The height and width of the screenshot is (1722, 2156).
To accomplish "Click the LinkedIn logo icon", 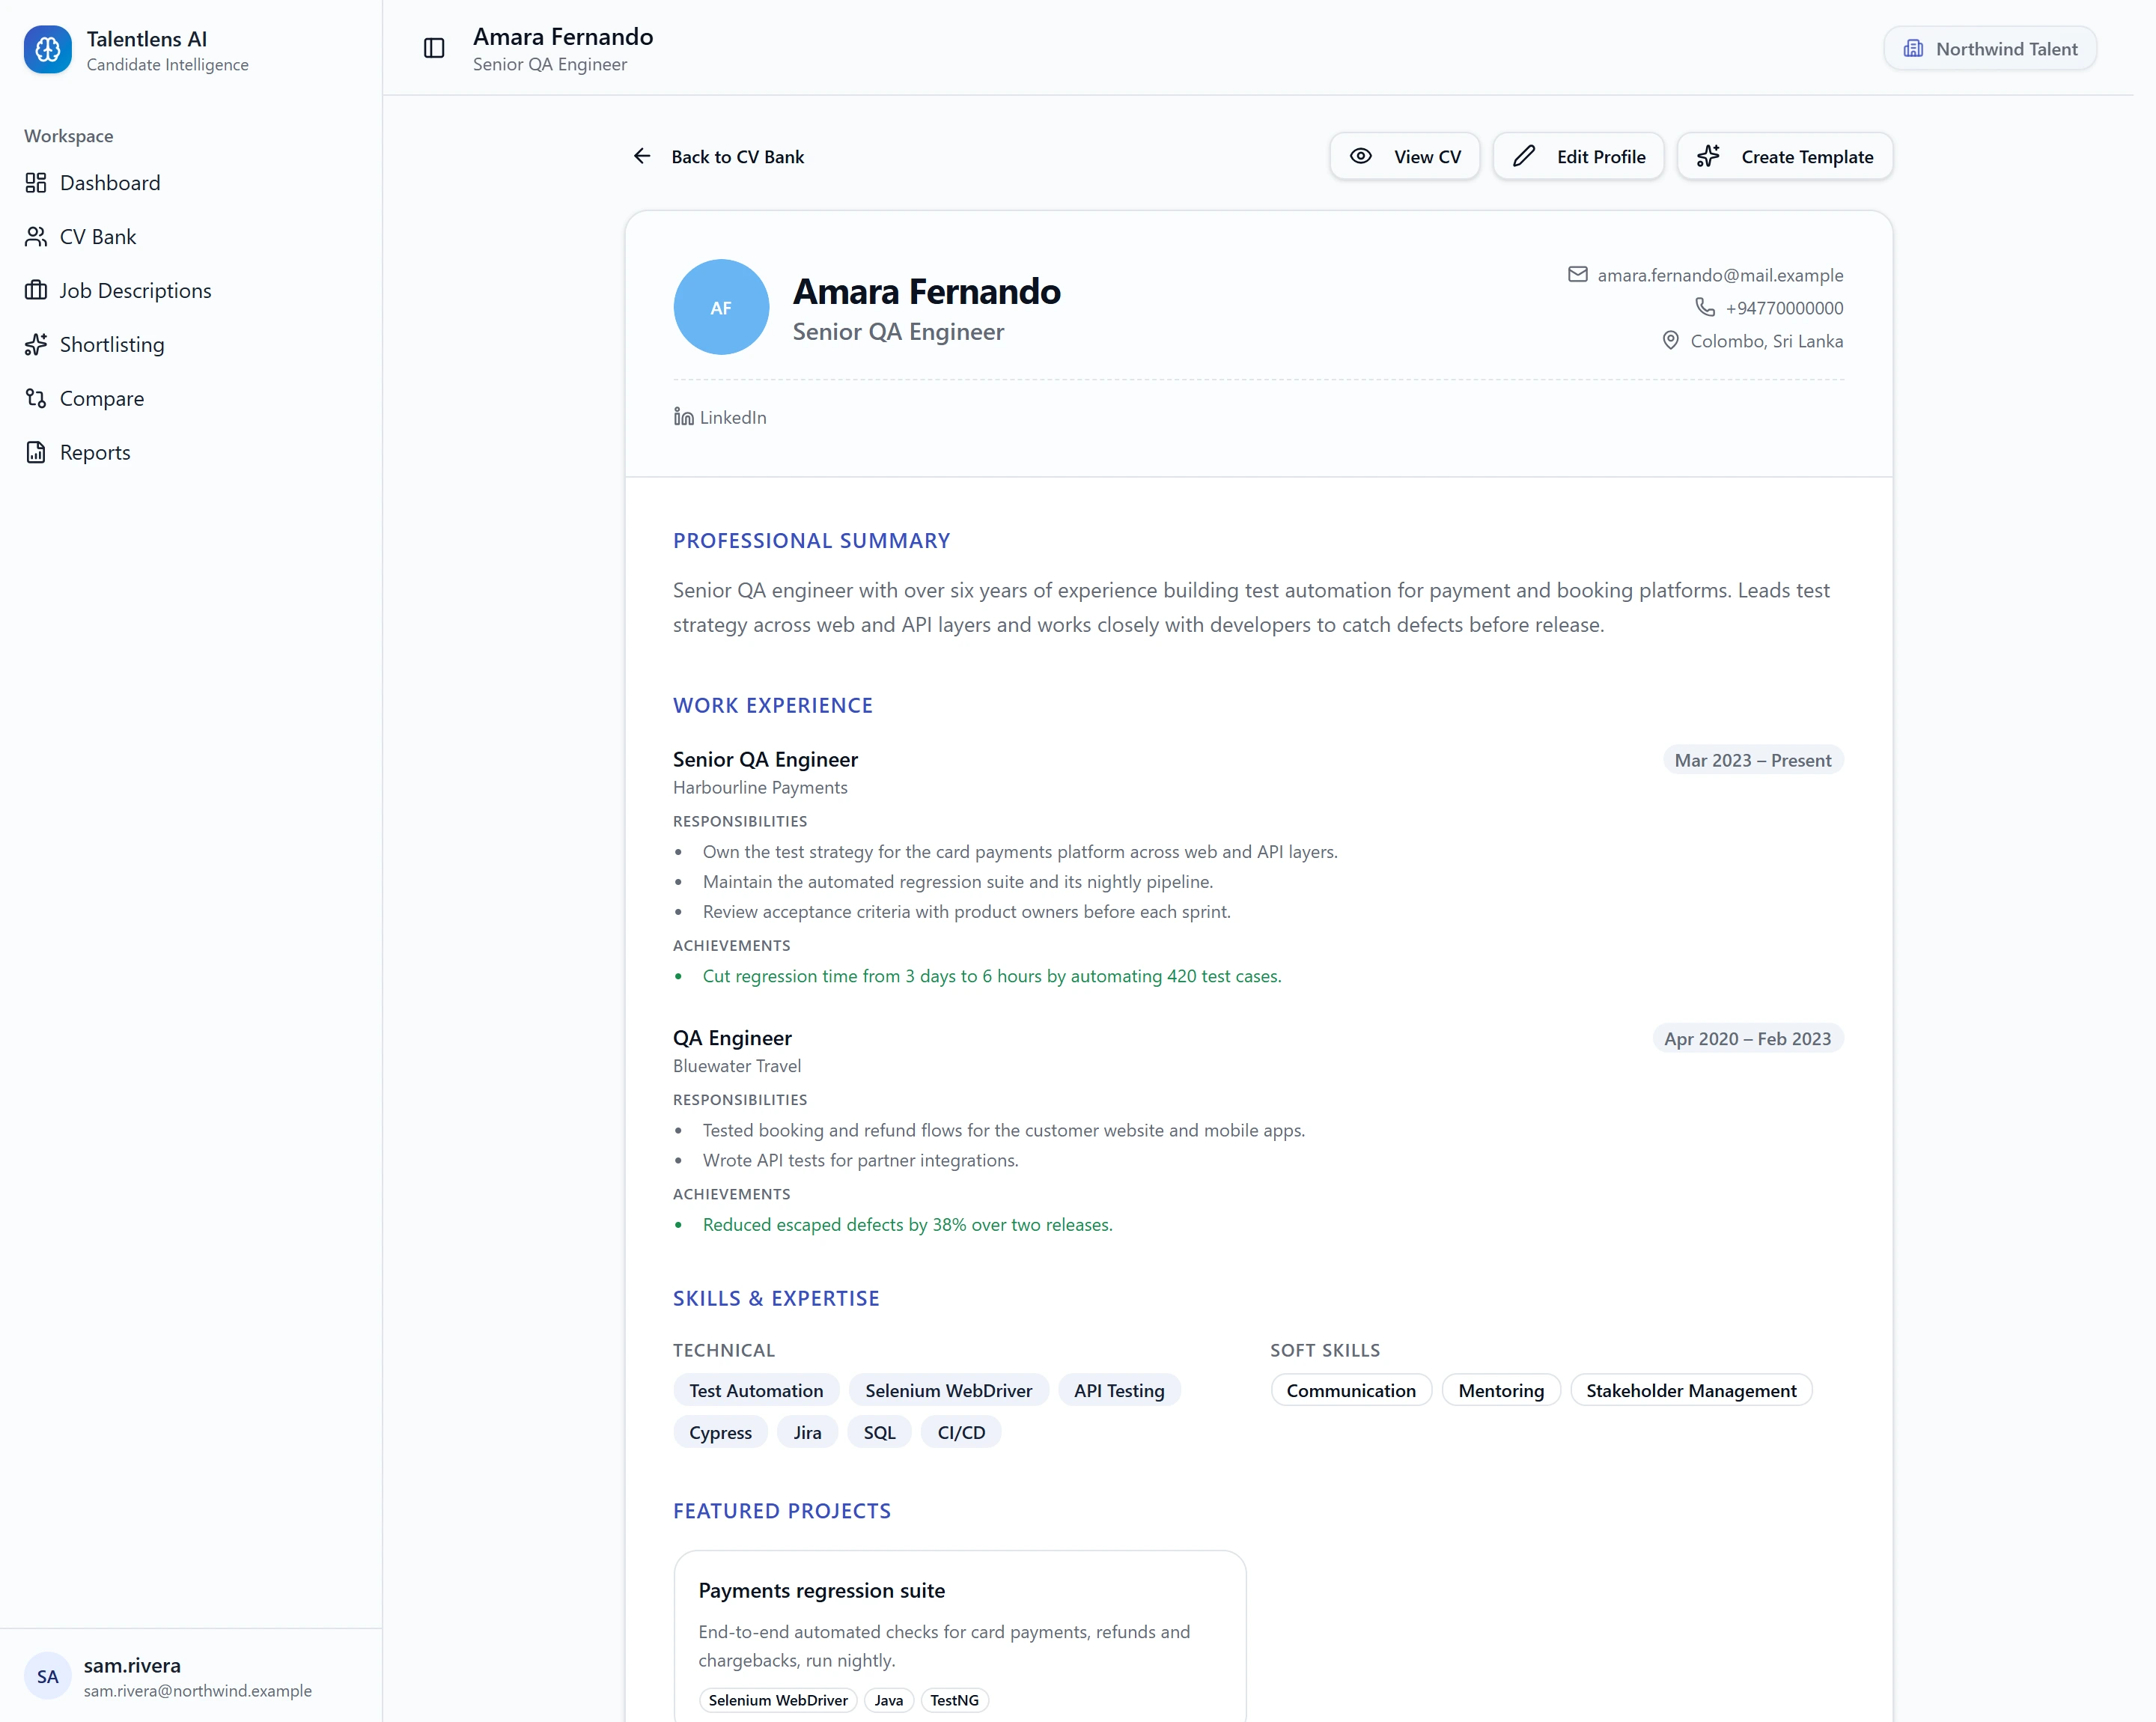I will 683,417.
